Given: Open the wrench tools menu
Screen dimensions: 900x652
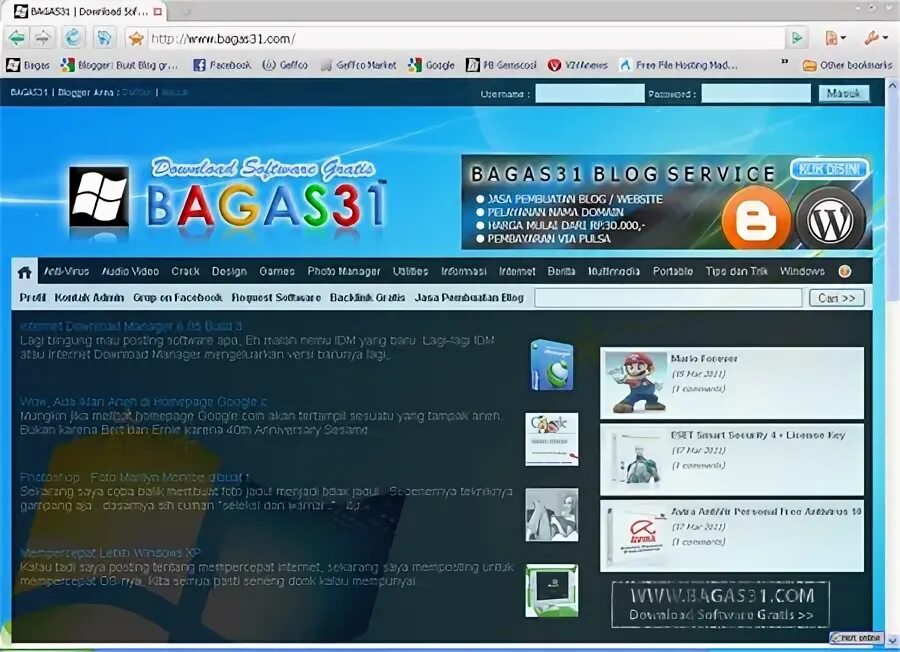Looking at the screenshot, I should click(876, 38).
